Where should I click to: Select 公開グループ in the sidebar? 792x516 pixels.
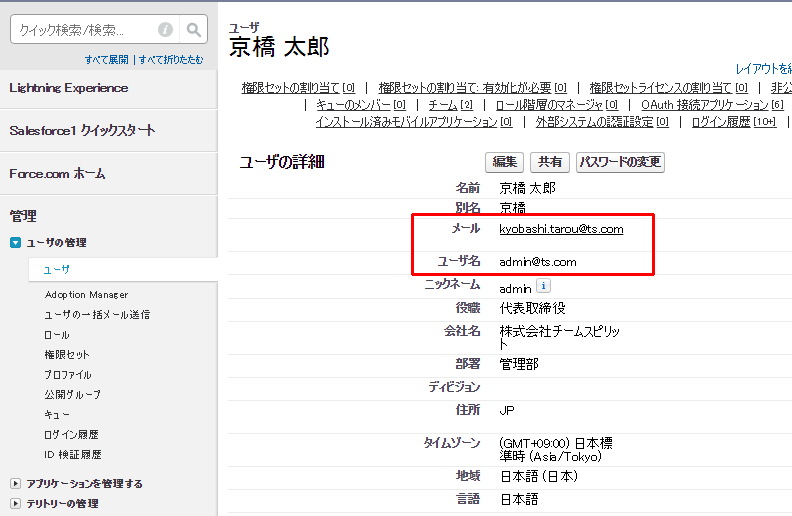click(72, 394)
